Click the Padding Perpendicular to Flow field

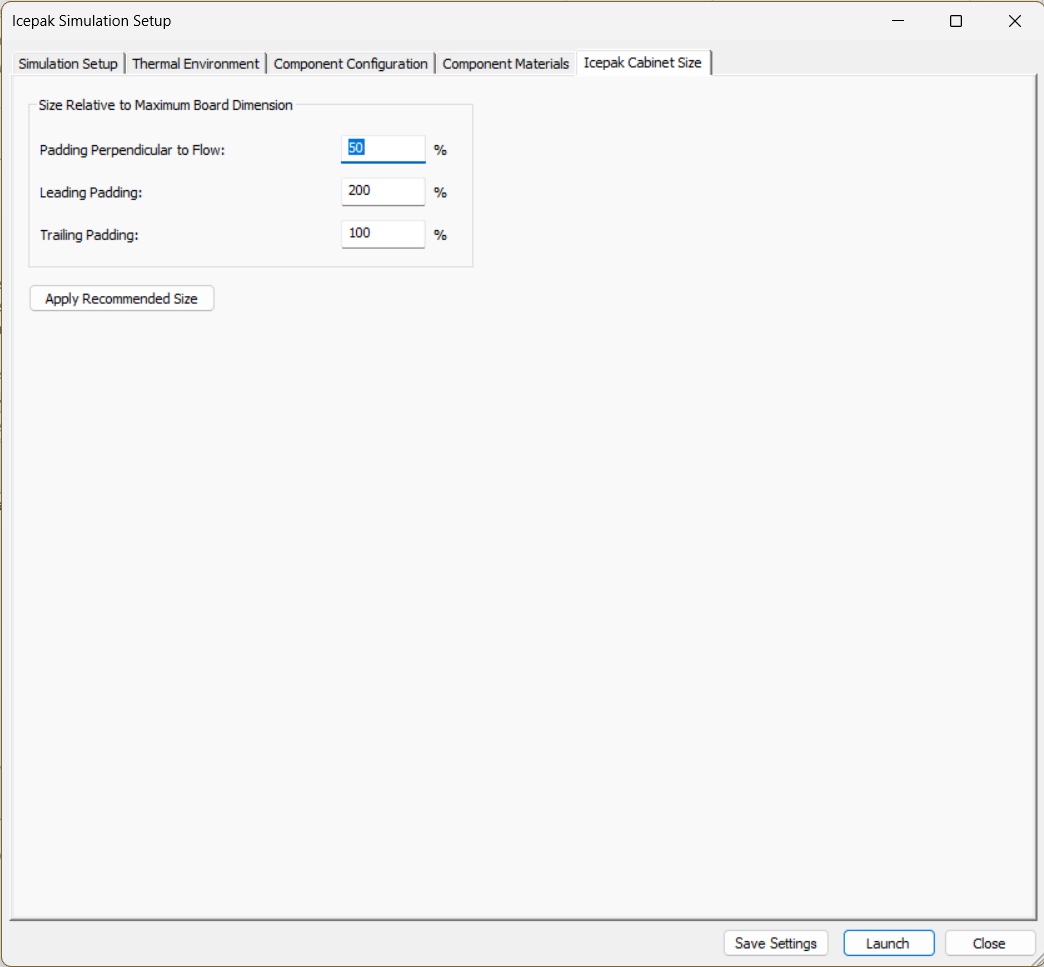click(383, 149)
